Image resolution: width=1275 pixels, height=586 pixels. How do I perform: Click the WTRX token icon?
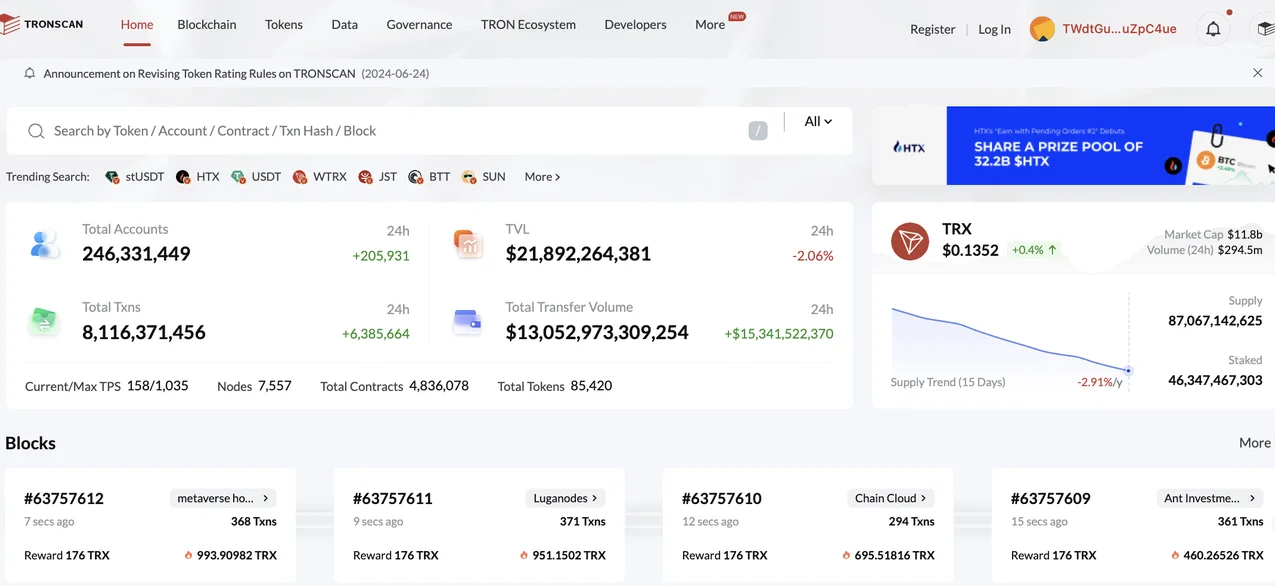[300, 177]
